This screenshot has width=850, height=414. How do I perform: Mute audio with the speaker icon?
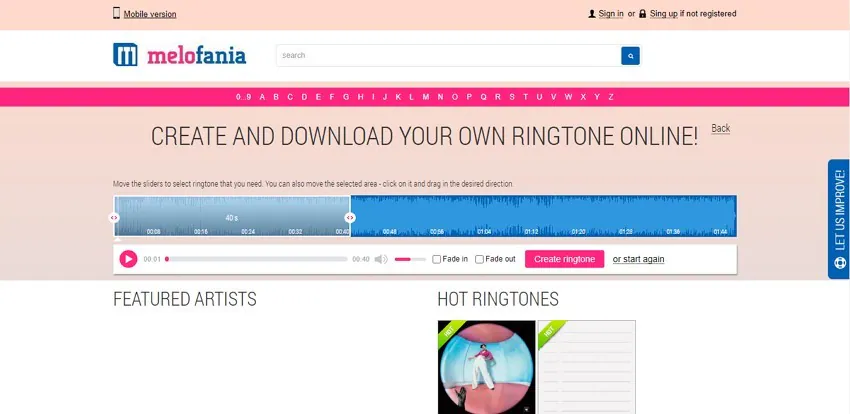(381, 259)
